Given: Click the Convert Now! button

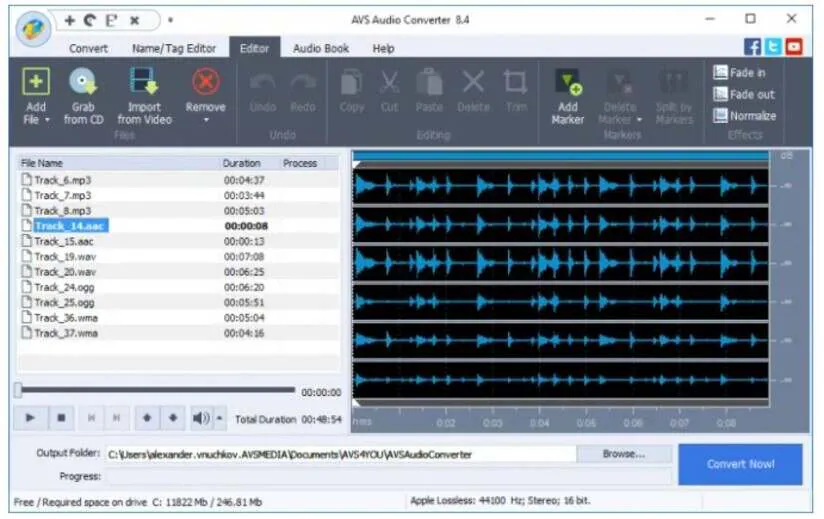Looking at the screenshot, I should [740, 464].
